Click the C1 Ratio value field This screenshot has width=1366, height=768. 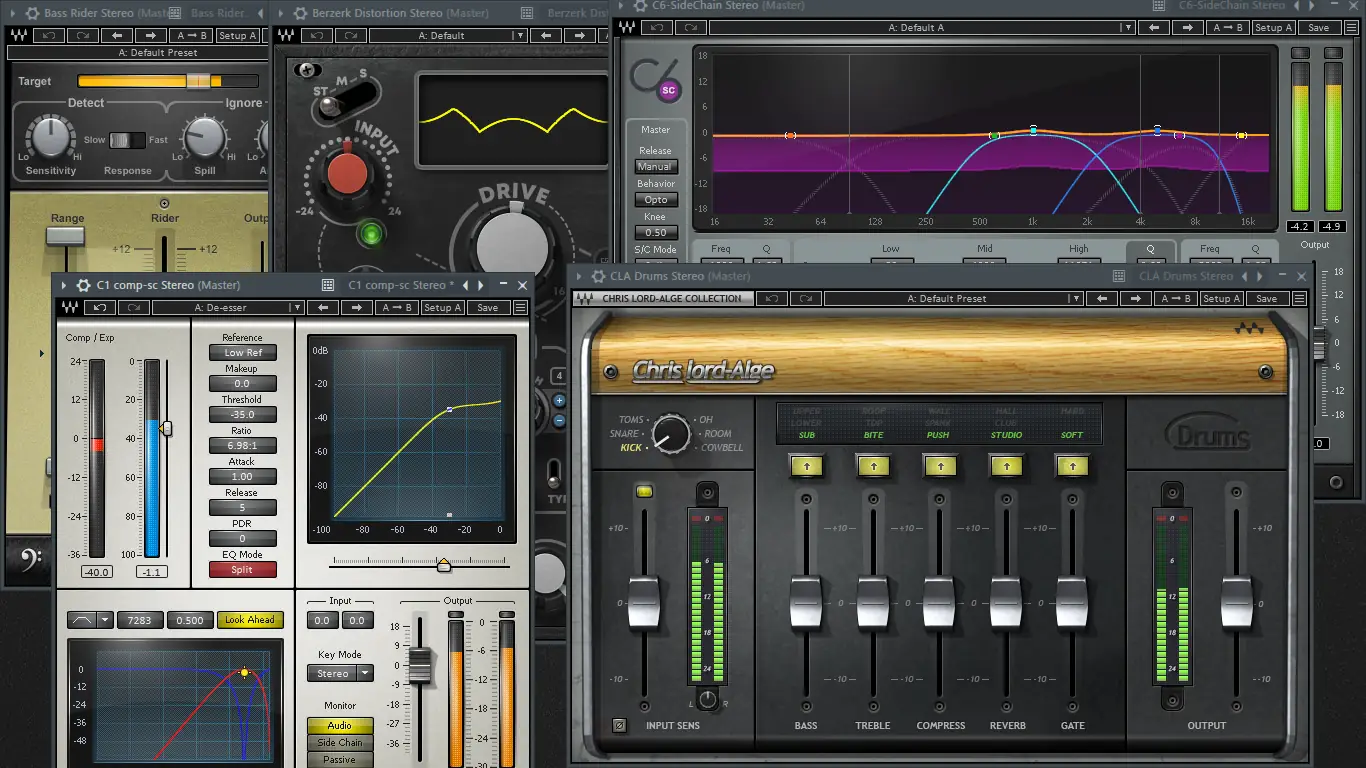(x=242, y=446)
